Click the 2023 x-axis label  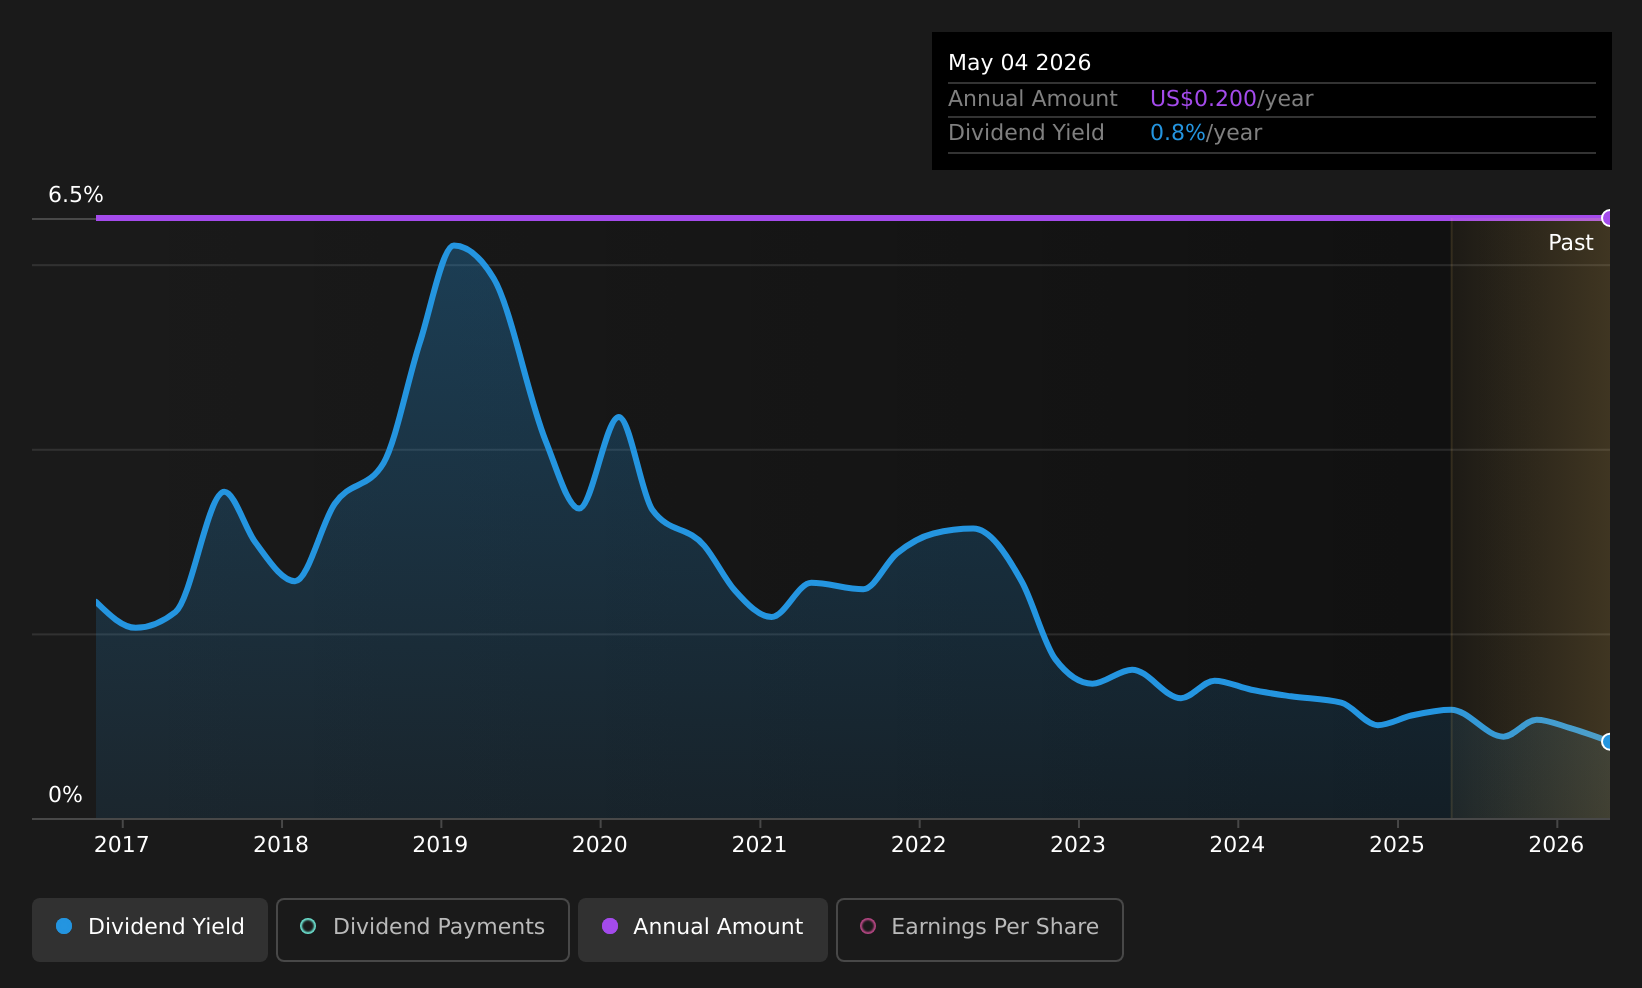pos(1078,845)
